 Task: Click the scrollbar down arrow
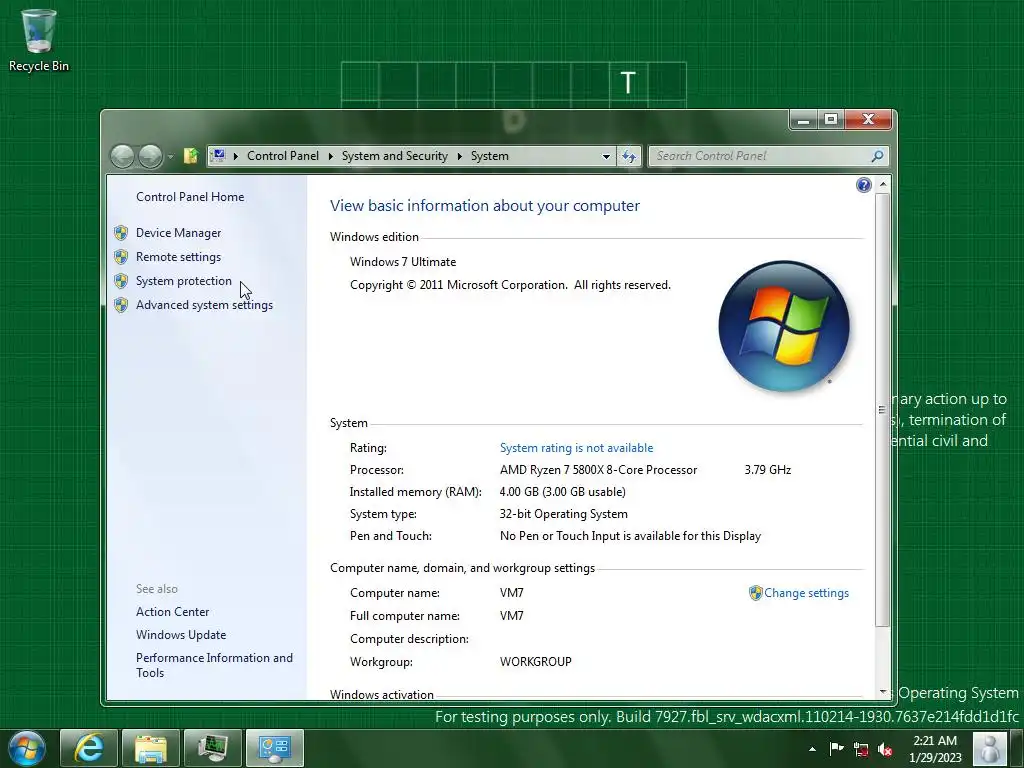[x=882, y=692]
